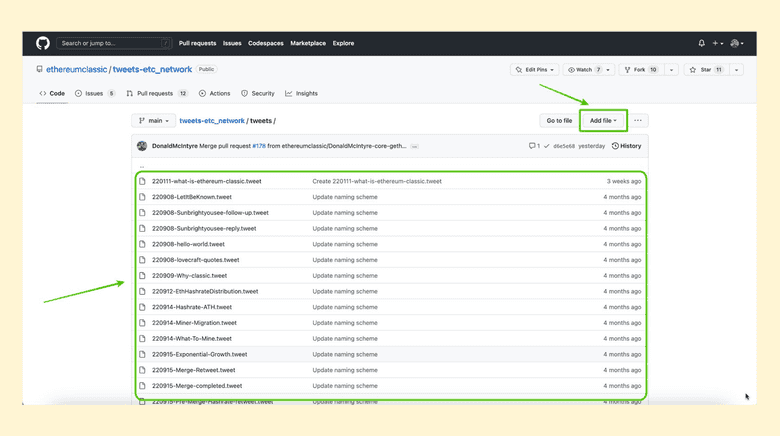
Task: Open 220909-Why-classic.tweet file link
Action: coord(189,276)
